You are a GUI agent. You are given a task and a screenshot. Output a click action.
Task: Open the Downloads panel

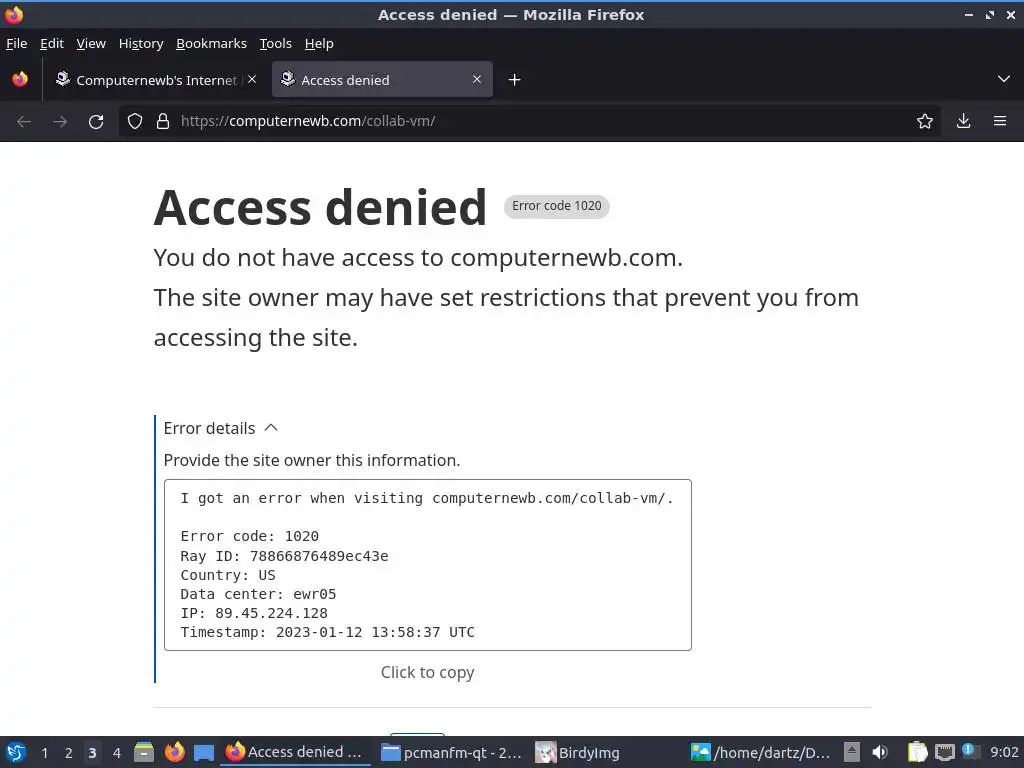coord(963,121)
